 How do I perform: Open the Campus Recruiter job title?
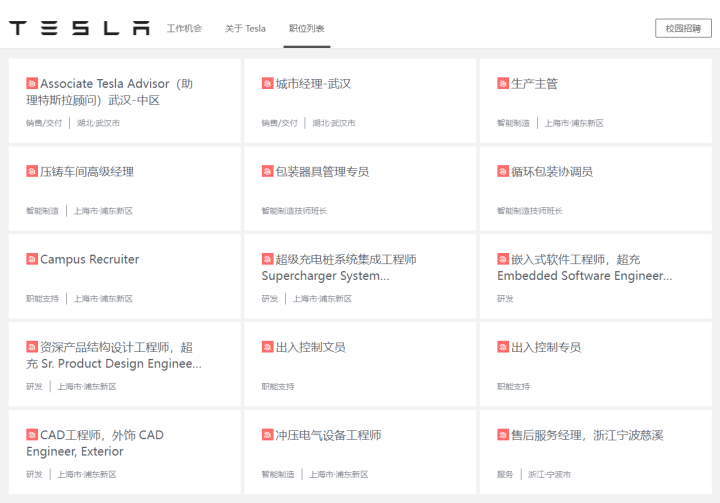[90, 260]
